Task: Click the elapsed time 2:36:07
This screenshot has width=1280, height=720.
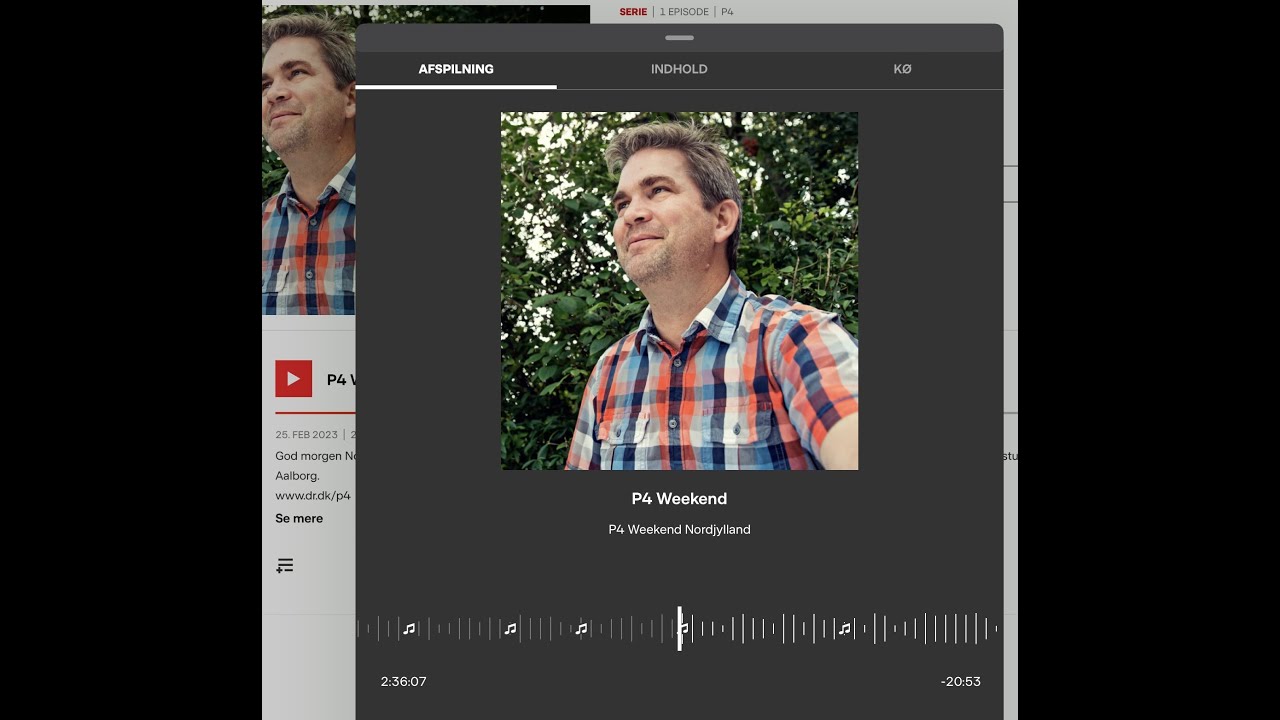Action: tap(404, 681)
